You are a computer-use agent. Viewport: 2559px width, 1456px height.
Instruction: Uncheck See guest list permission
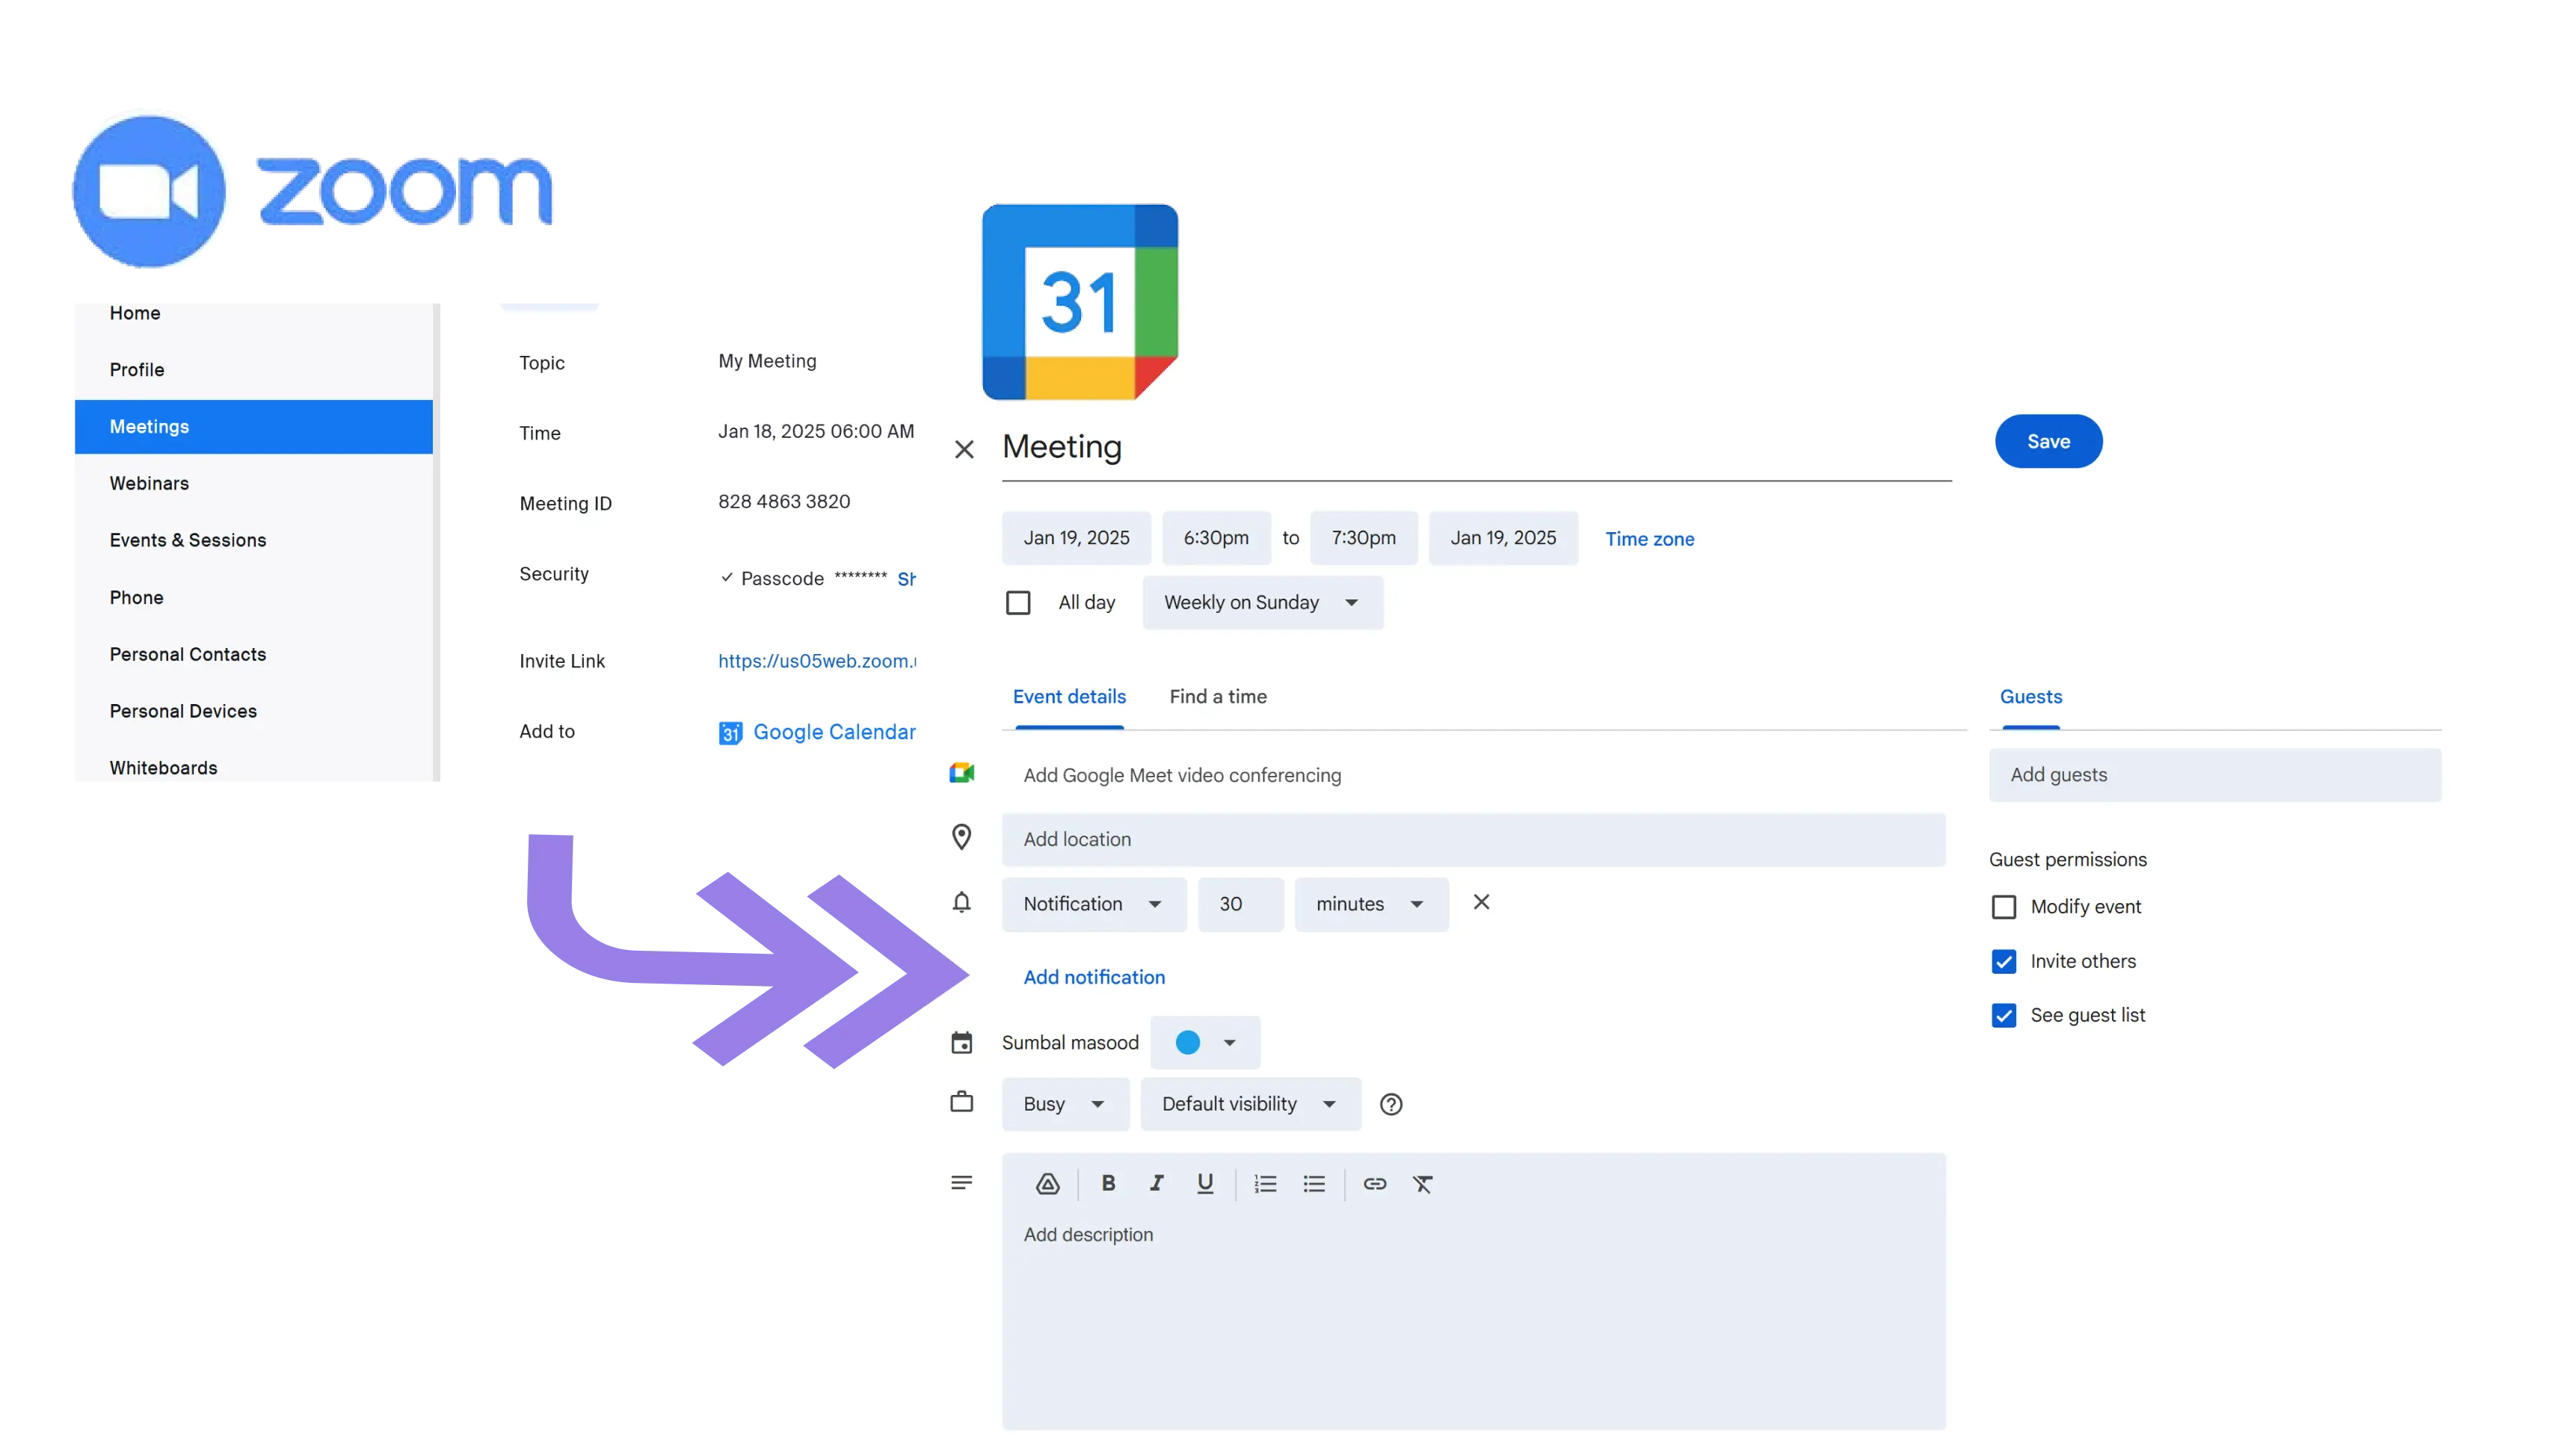click(2003, 1015)
